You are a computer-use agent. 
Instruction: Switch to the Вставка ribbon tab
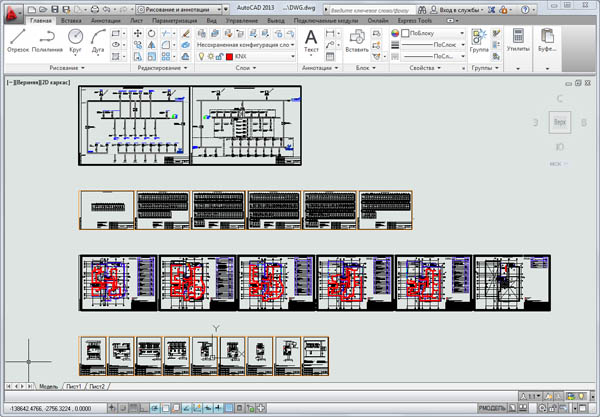[71, 19]
